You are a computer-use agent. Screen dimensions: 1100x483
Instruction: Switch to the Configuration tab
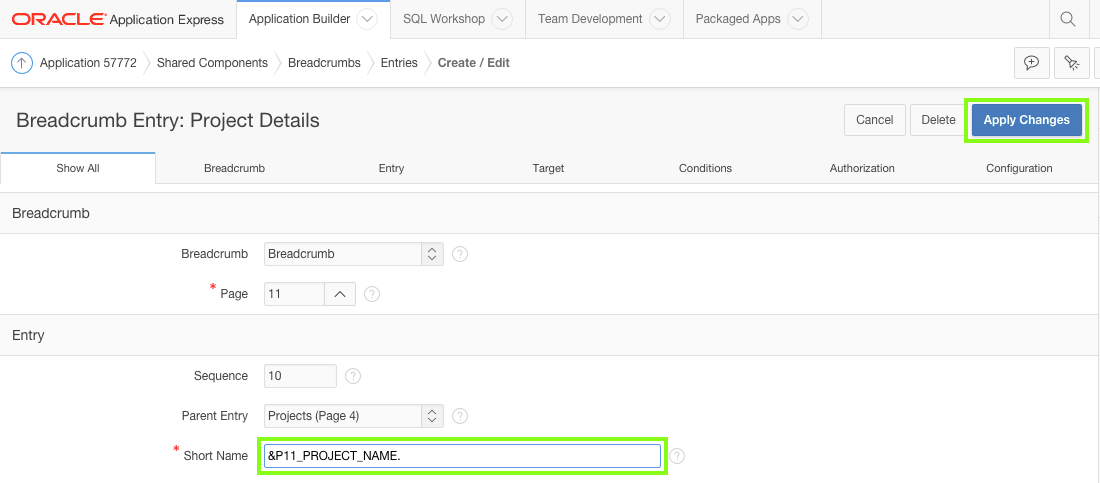coord(1019,168)
